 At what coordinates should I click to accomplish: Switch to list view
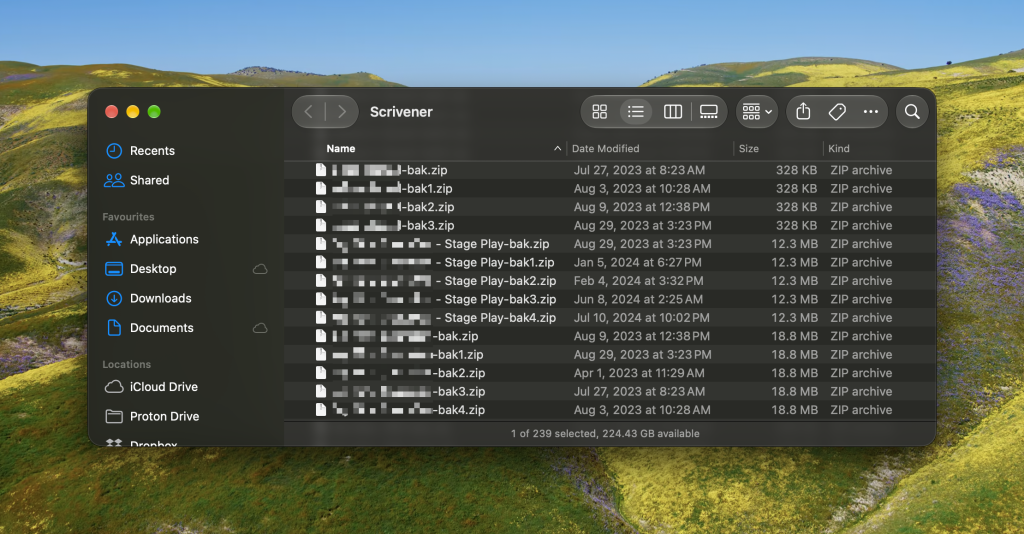[635, 112]
